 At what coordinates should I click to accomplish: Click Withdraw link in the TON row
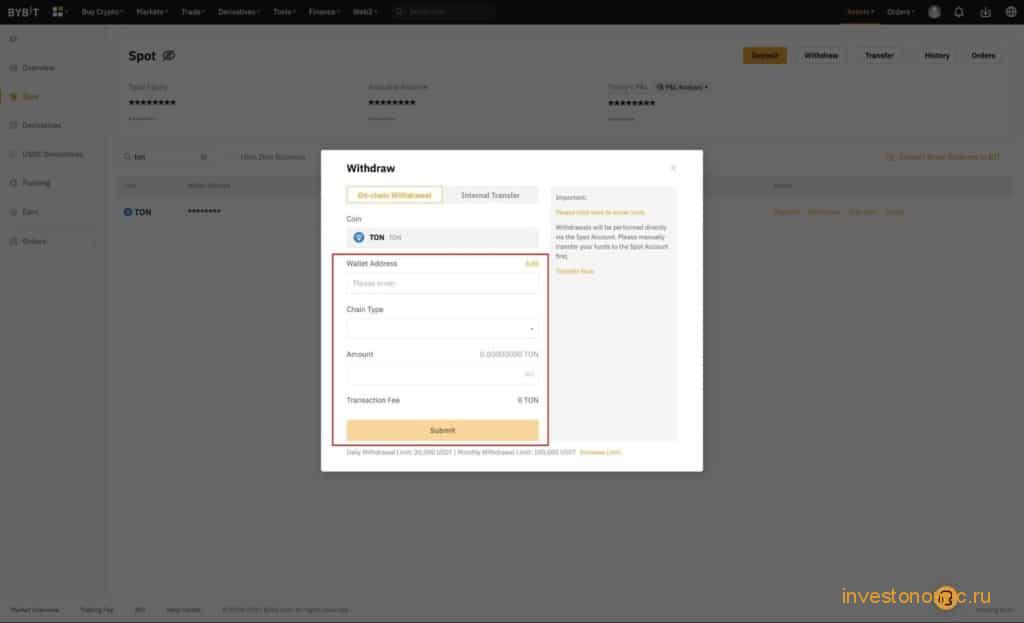pos(824,212)
